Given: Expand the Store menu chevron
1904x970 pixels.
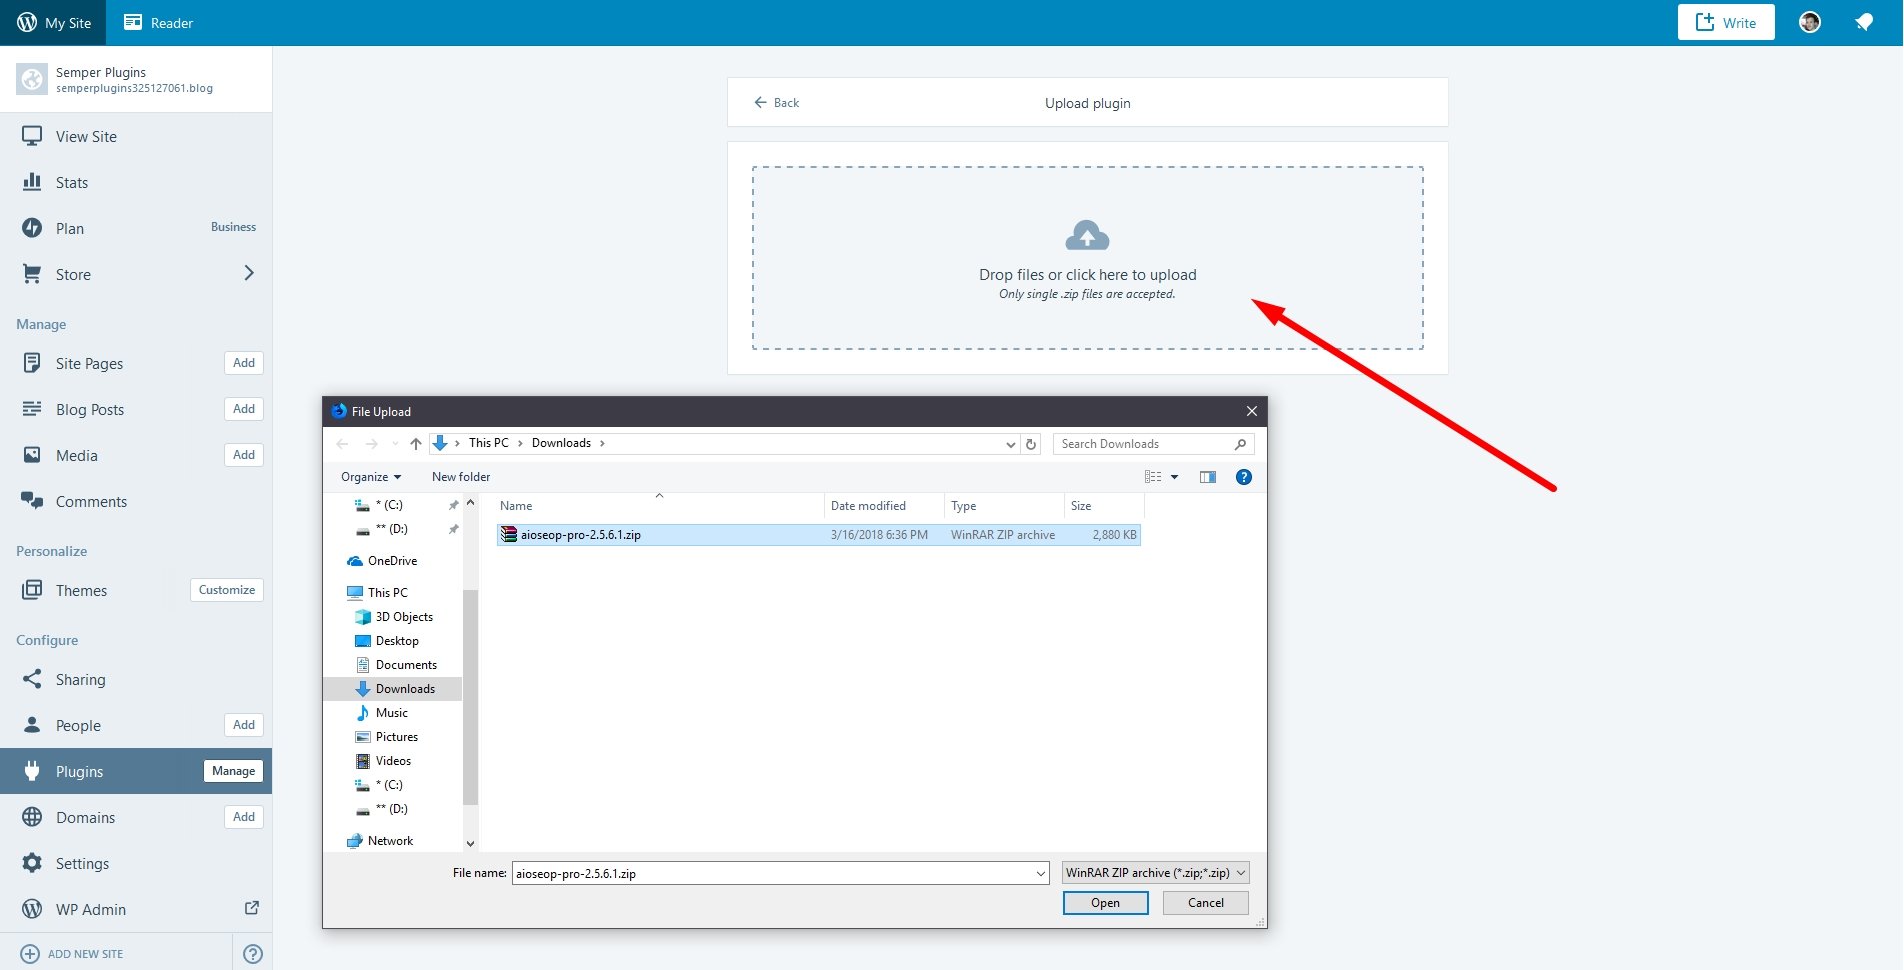Looking at the screenshot, I should (249, 273).
